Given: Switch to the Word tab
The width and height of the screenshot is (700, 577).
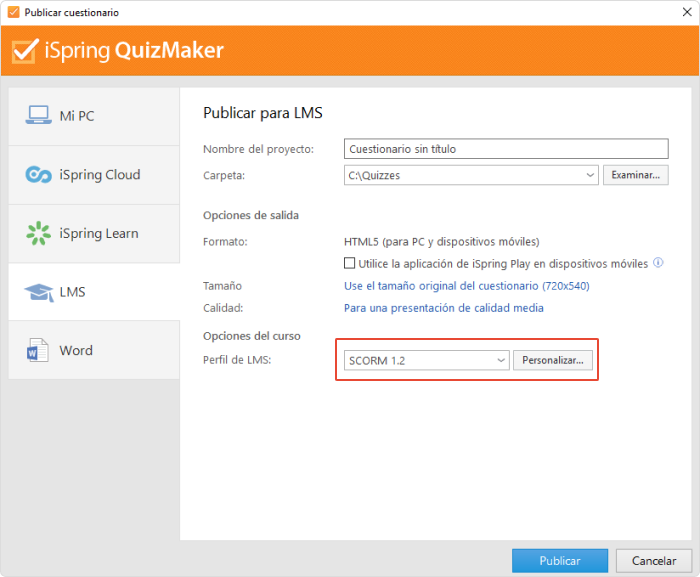Looking at the screenshot, I should [x=94, y=350].
